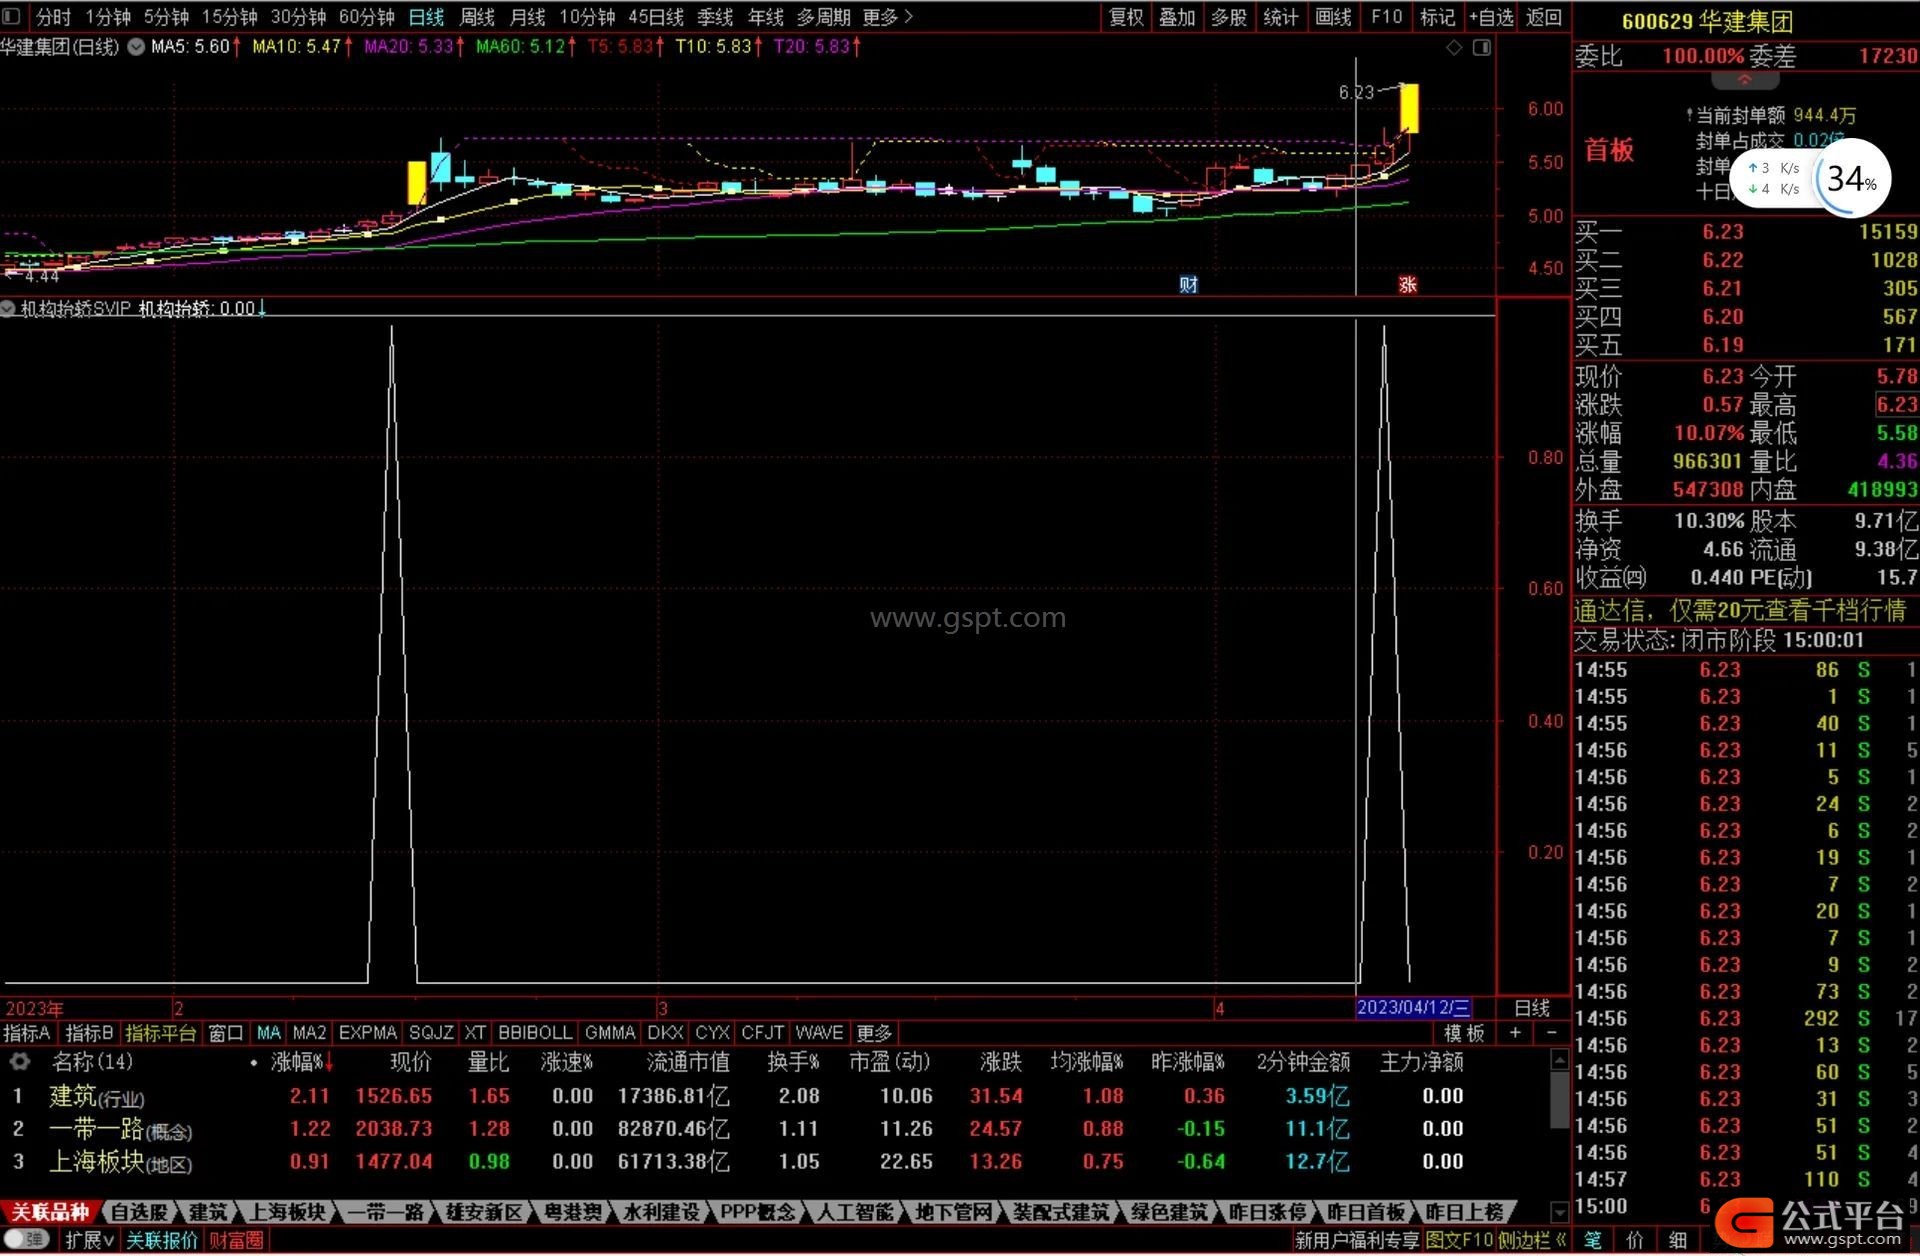Apply the WAVE indicator
1920x1256 pixels.
pyautogui.click(x=819, y=1033)
